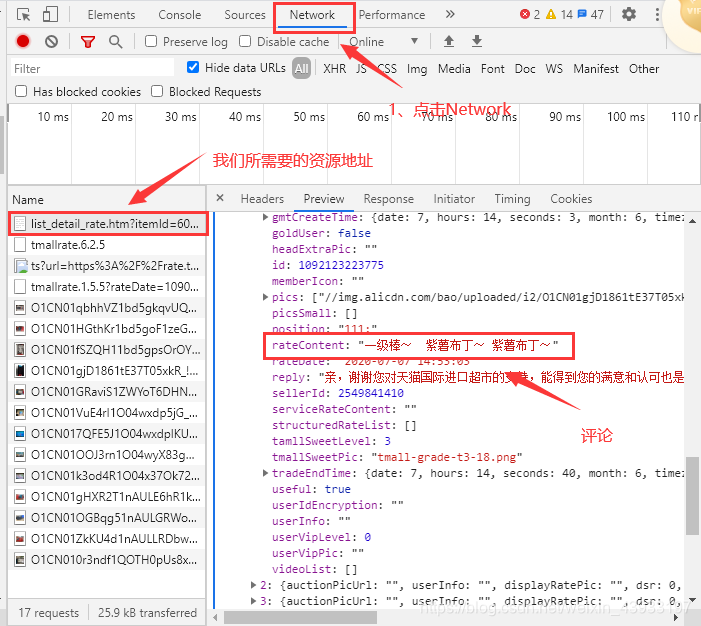Viewport: 701px width, 626px height.
Task: Activate the inspect element picker icon
Action: coord(23,14)
